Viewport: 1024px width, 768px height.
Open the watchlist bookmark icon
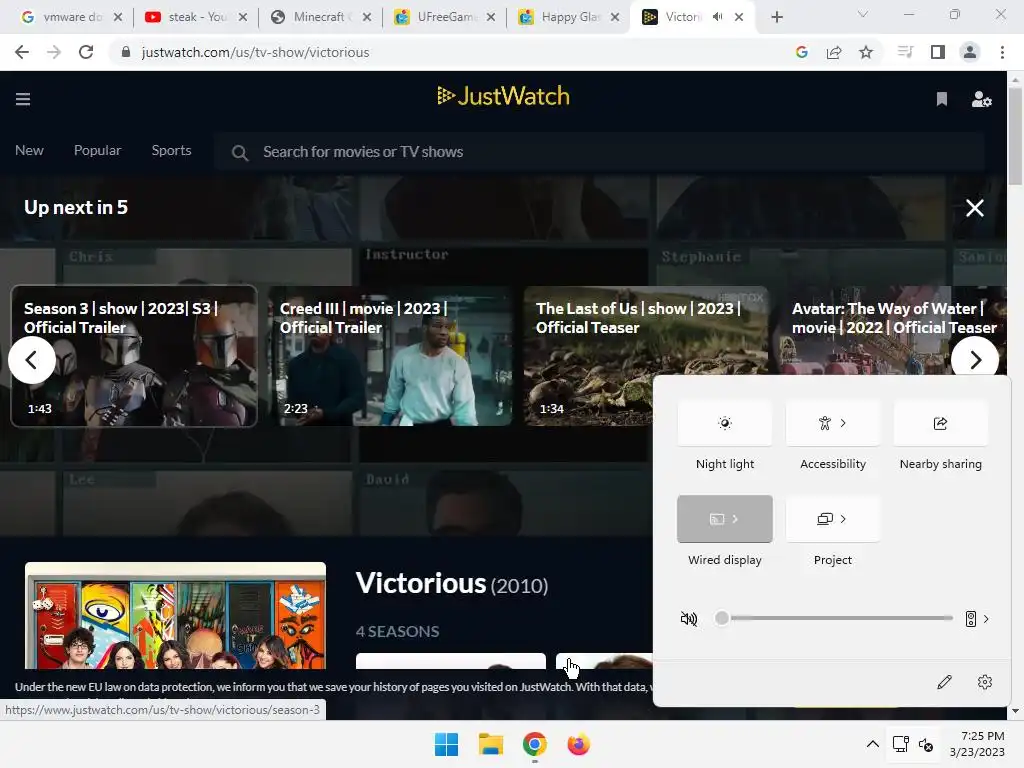click(x=942, y=99)
